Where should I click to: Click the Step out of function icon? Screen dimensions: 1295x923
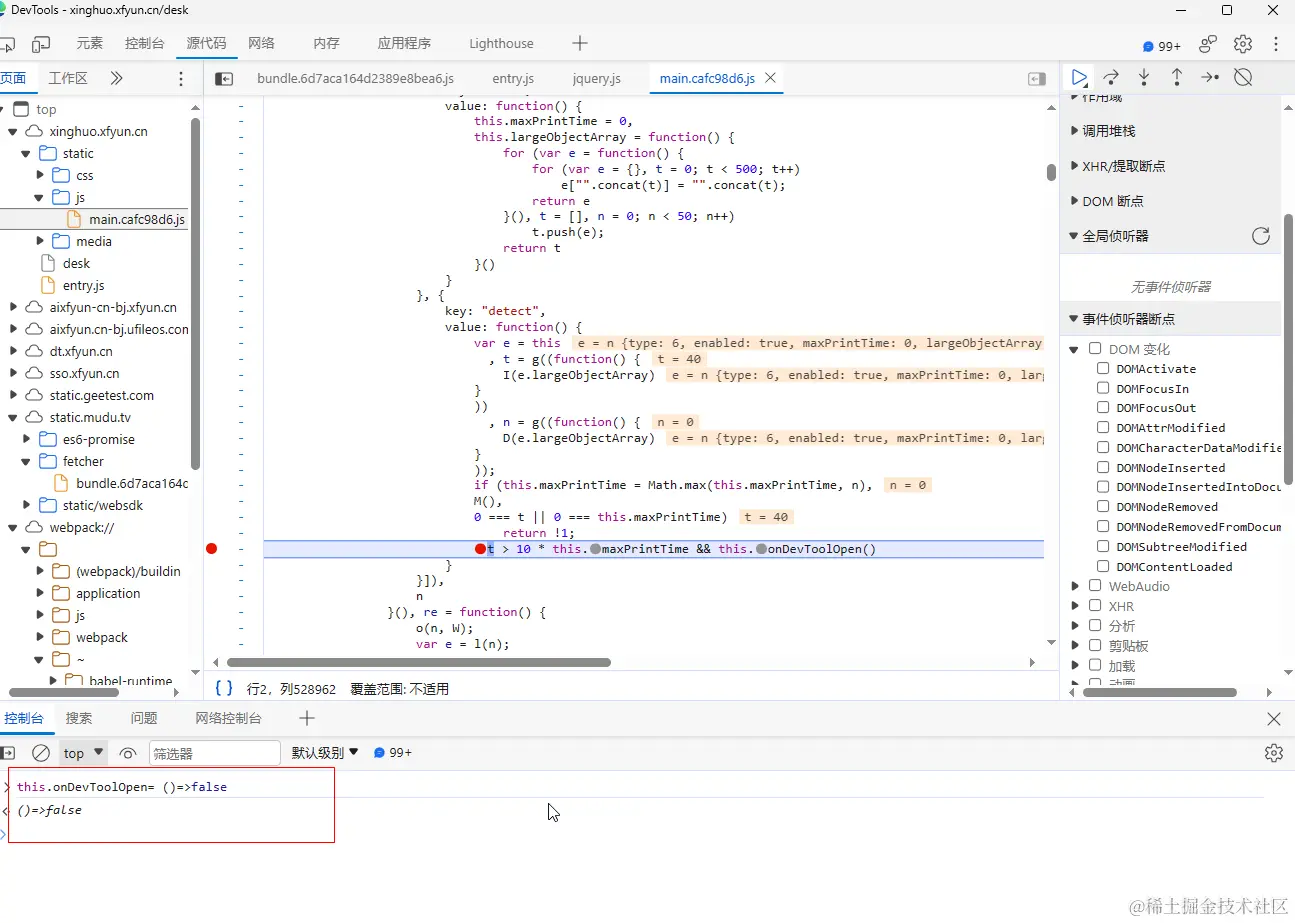1177,77
